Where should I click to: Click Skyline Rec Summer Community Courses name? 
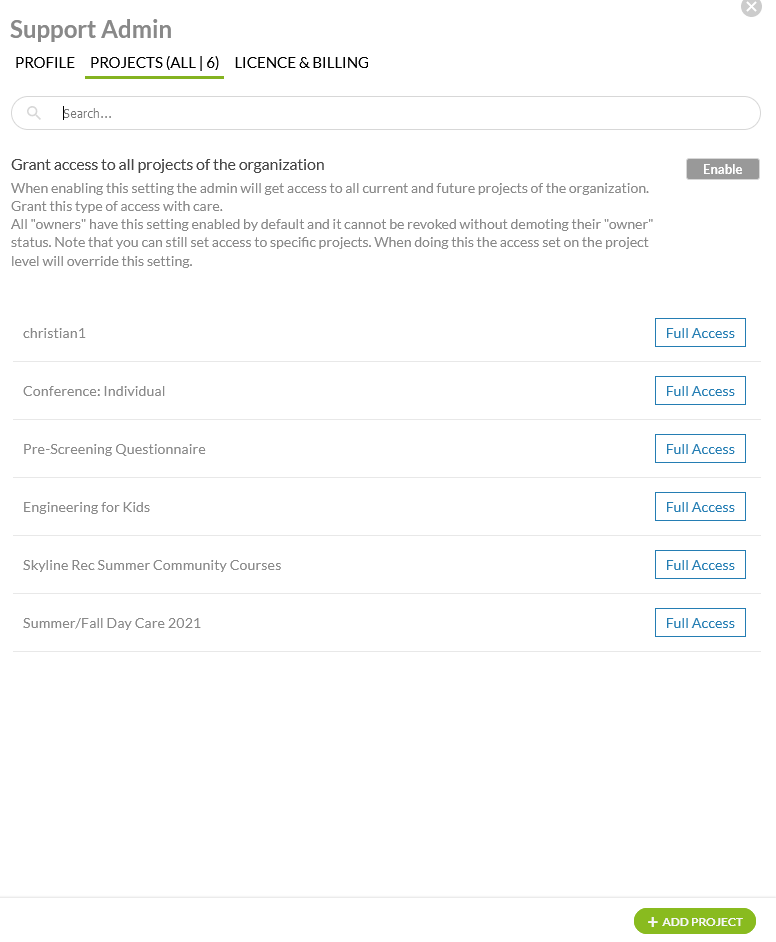coord(152,565)
